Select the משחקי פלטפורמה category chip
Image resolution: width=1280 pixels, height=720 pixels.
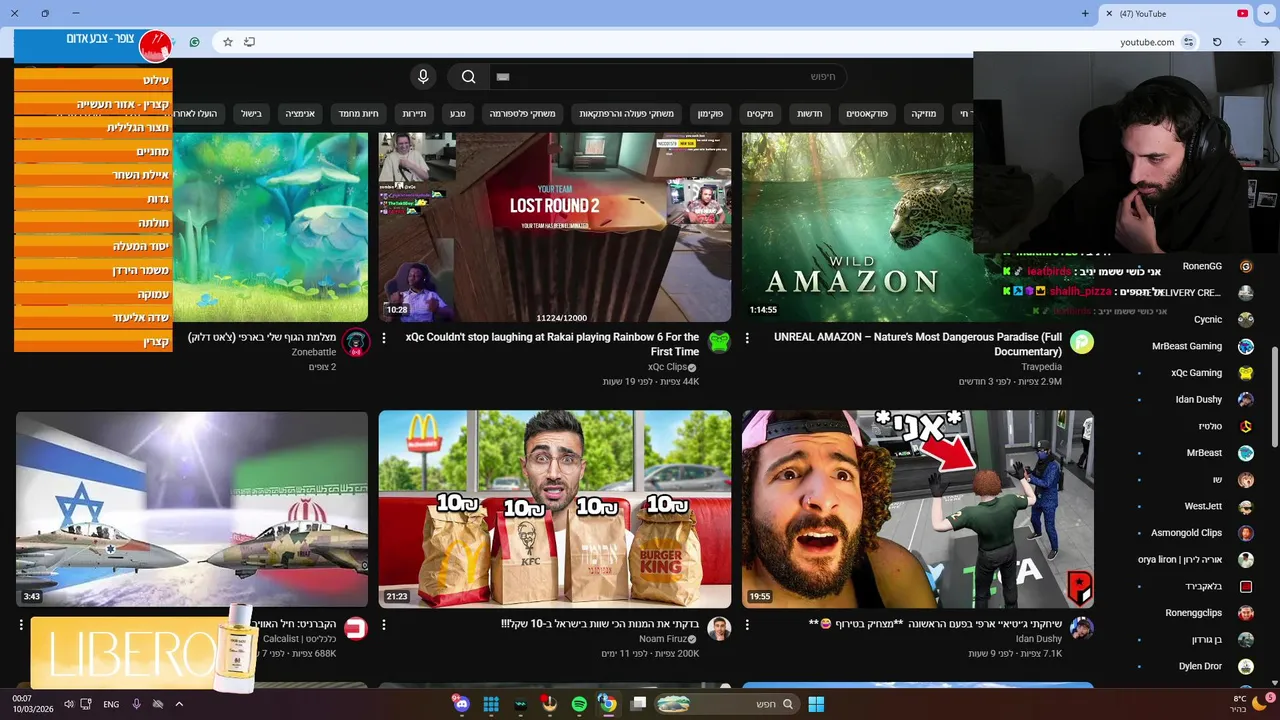pyautogui.click(x=522, y=114)
